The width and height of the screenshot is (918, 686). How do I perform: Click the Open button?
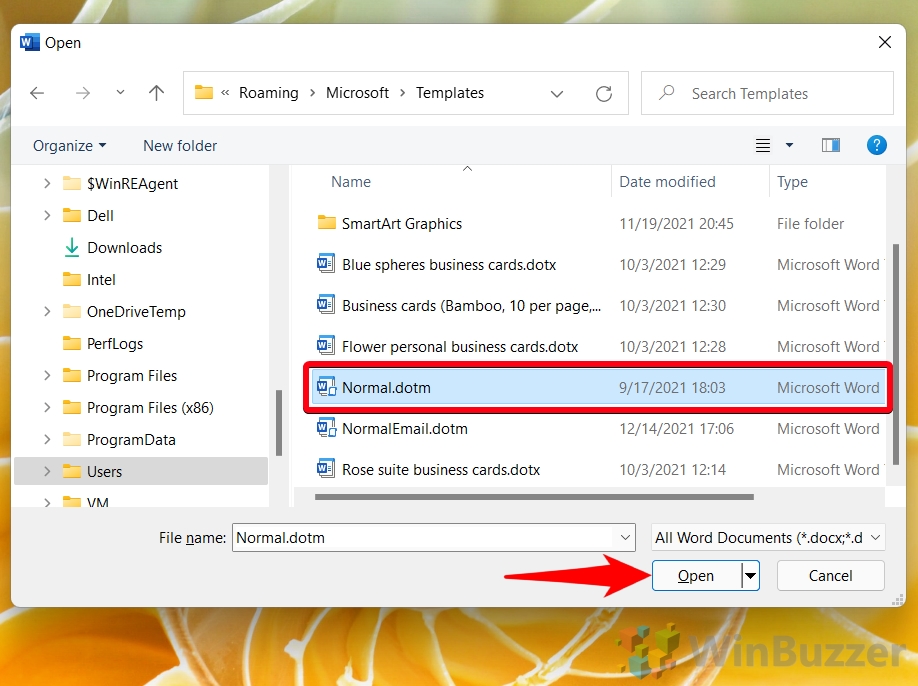(x=696, y=576)
